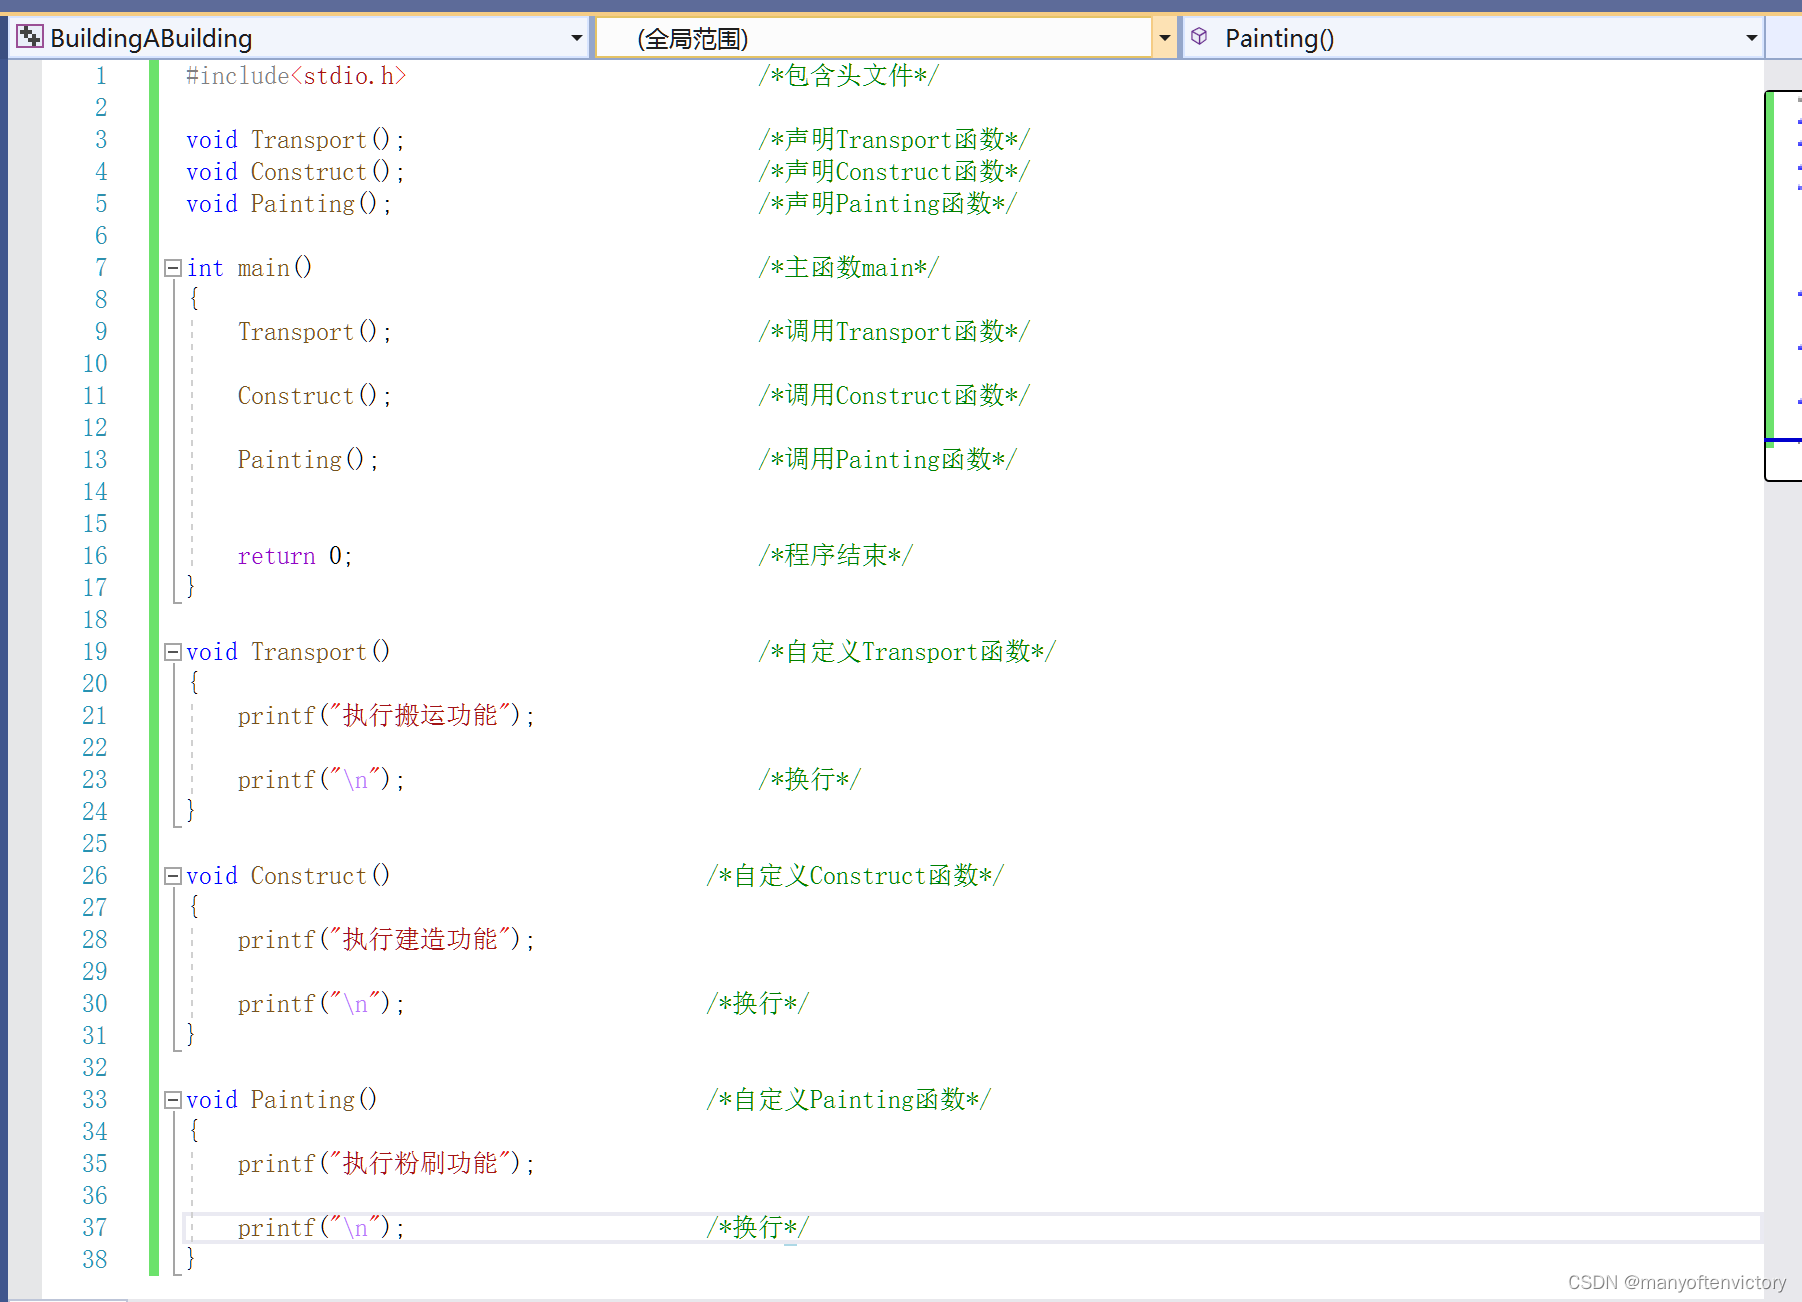
Task: Click the /*换行*/ comment on line 37
Action: pyautogui.click(x=757, y=1228)
